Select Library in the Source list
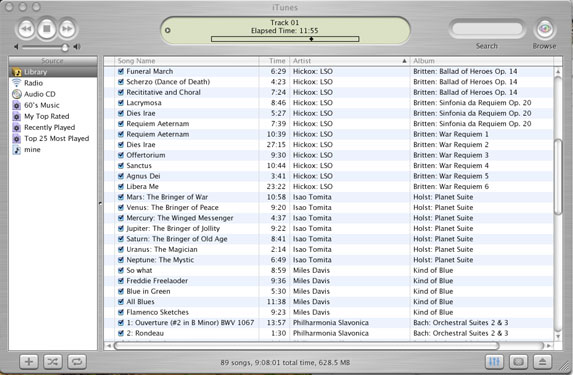The image size is (573, 375). [53, 72]
